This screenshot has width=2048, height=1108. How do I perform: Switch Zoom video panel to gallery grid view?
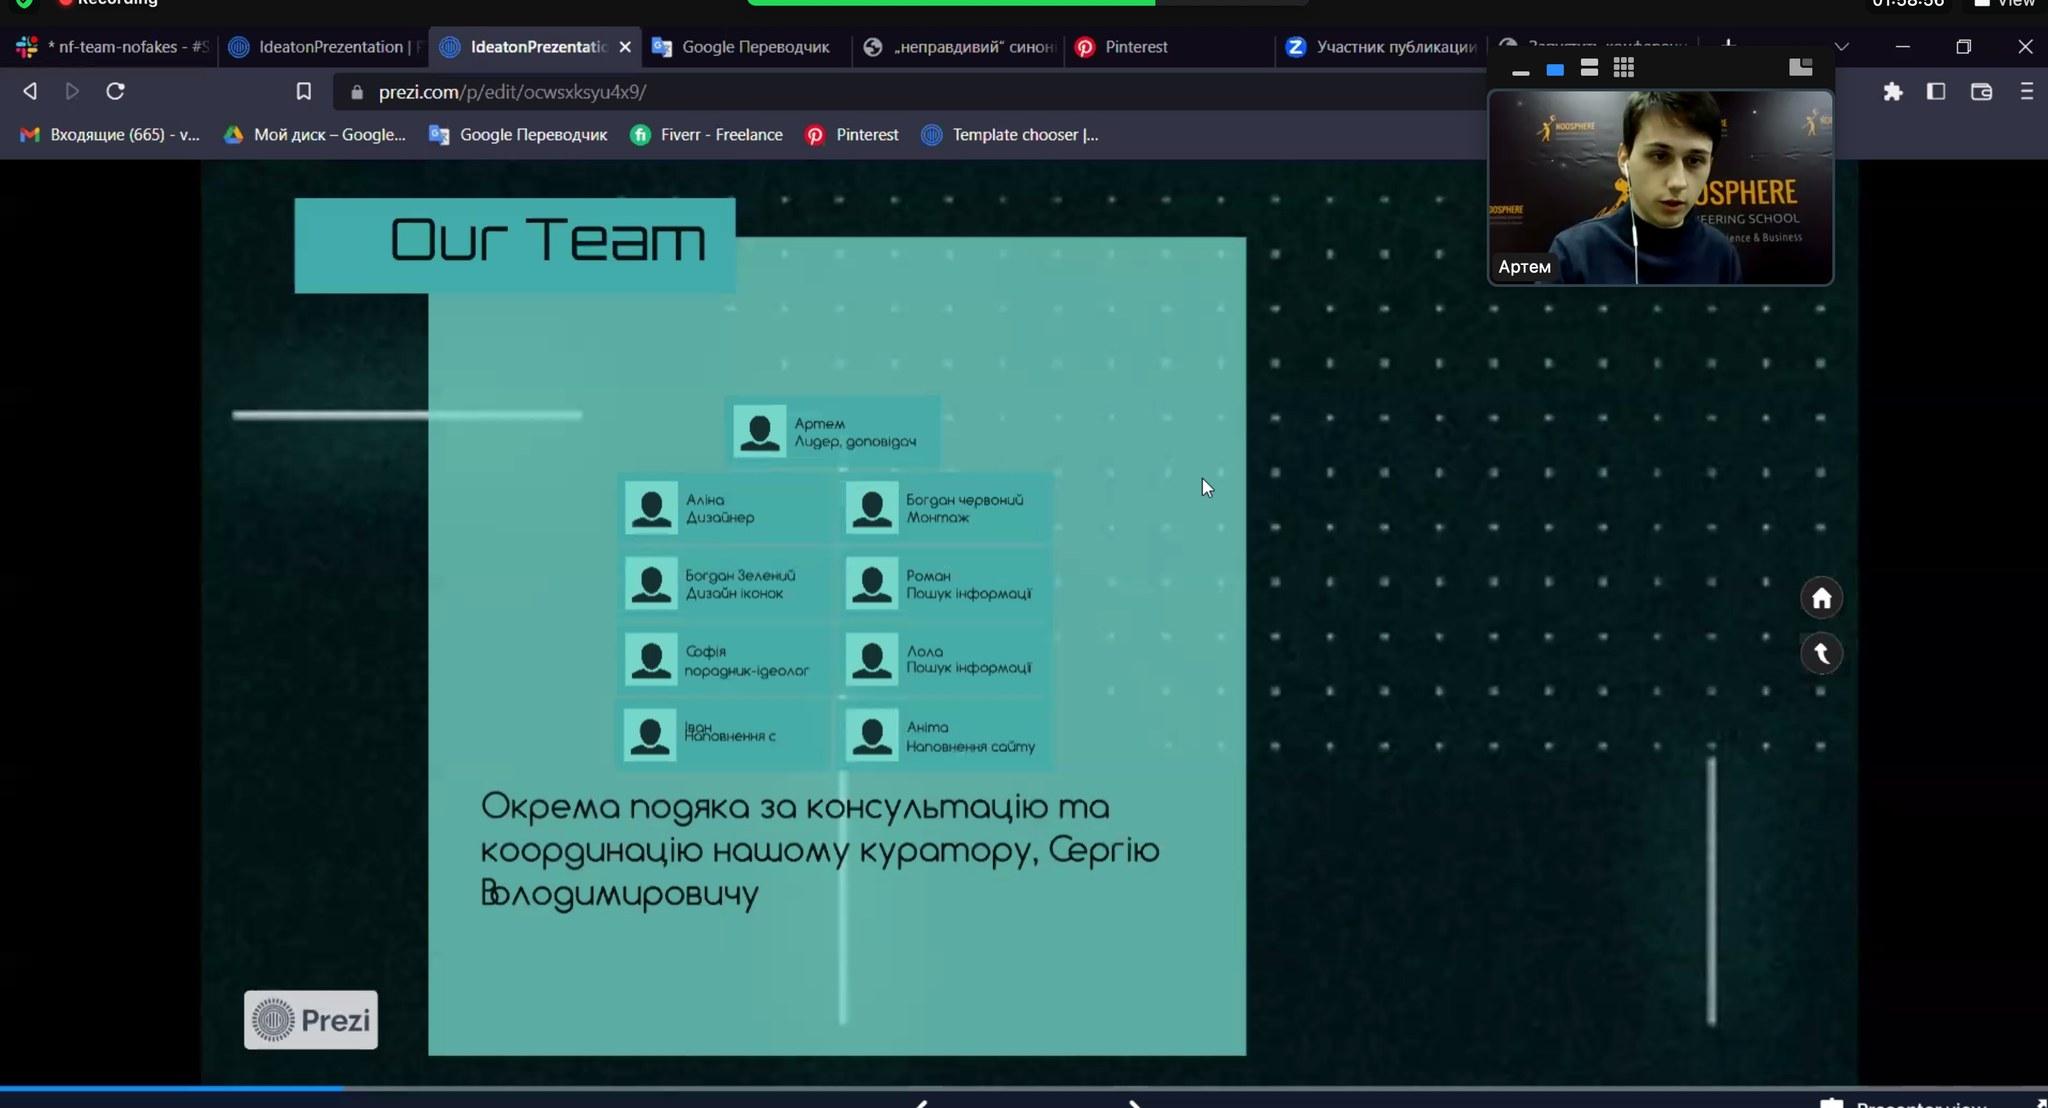1624,68
